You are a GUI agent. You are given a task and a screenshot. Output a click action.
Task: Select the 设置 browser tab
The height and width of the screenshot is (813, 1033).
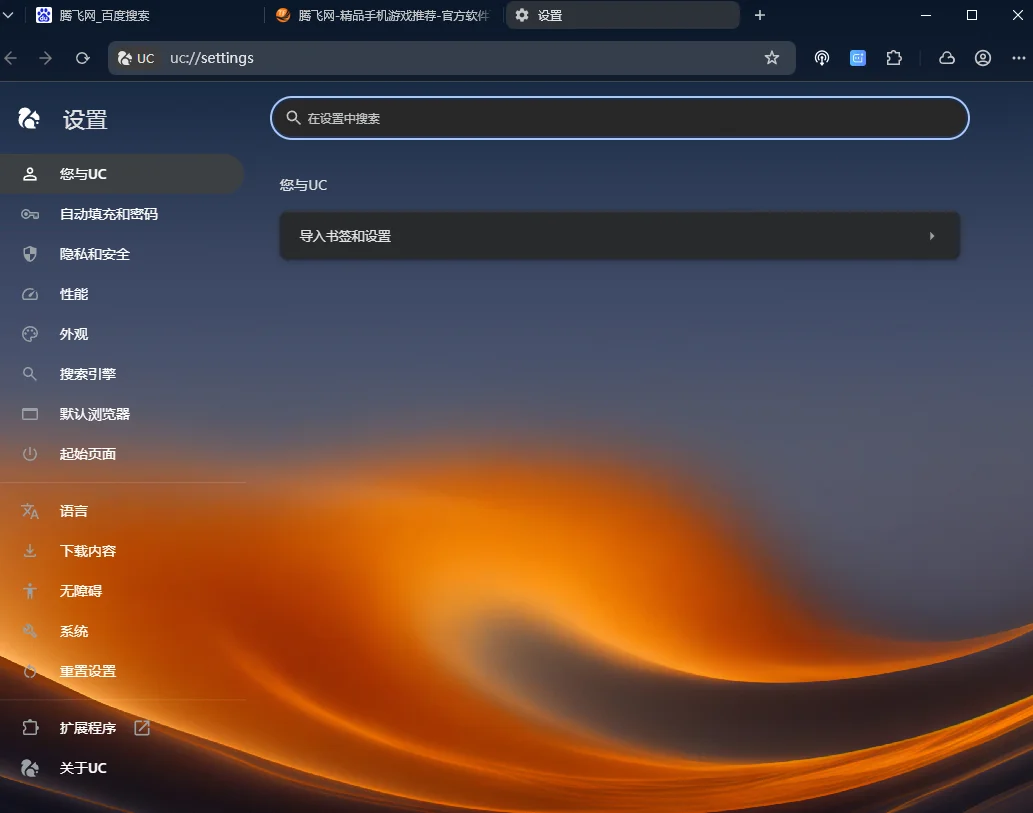pyautogui.click(x=623, y=15)
